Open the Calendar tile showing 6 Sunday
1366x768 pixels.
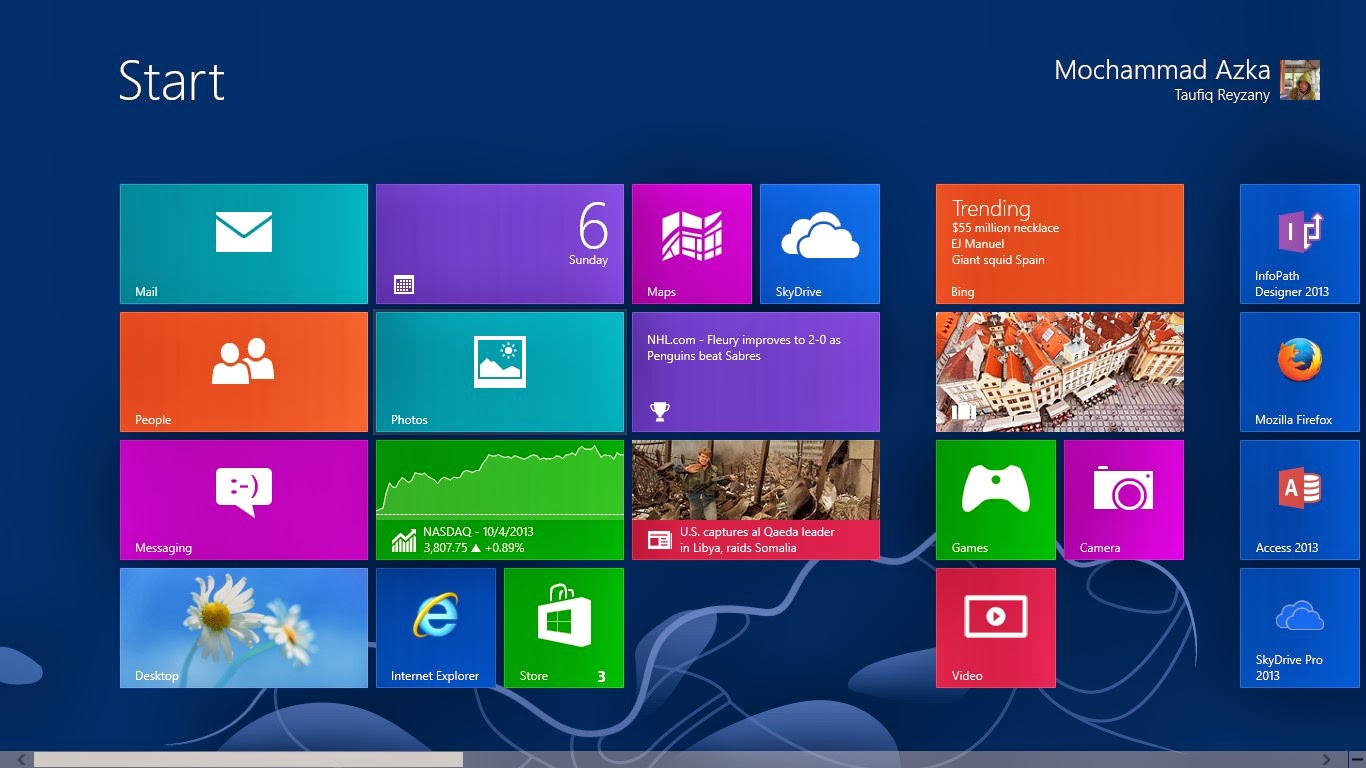(500, 244)
